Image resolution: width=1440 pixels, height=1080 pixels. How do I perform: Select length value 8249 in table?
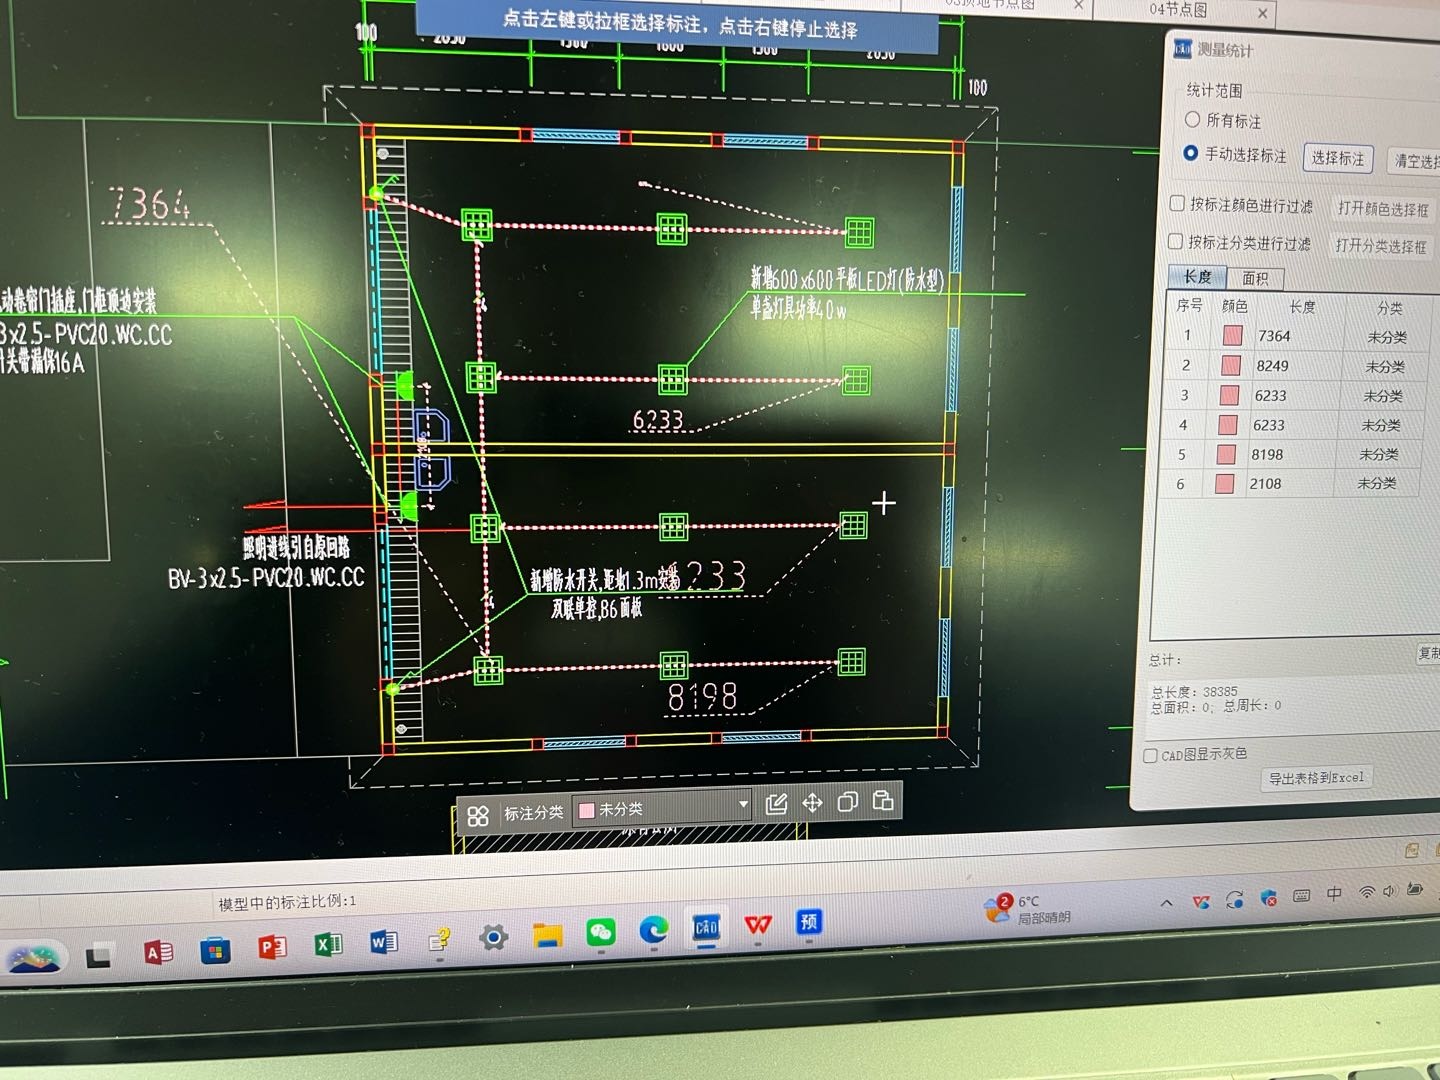[1272, 366]
